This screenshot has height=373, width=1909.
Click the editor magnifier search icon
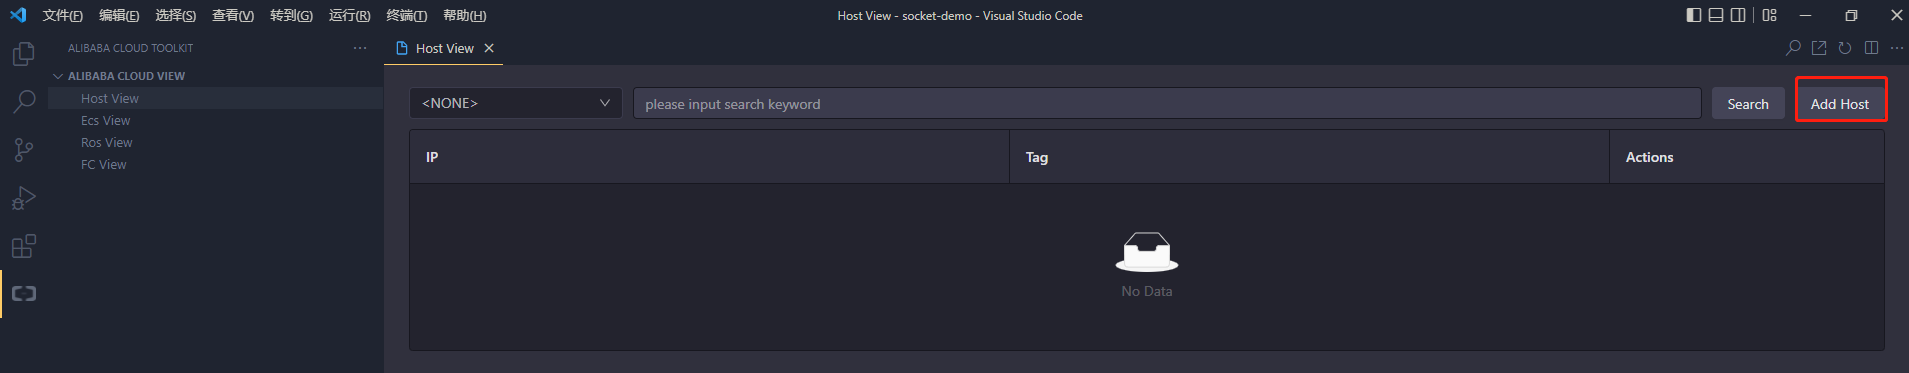[x=1793, y=48]
